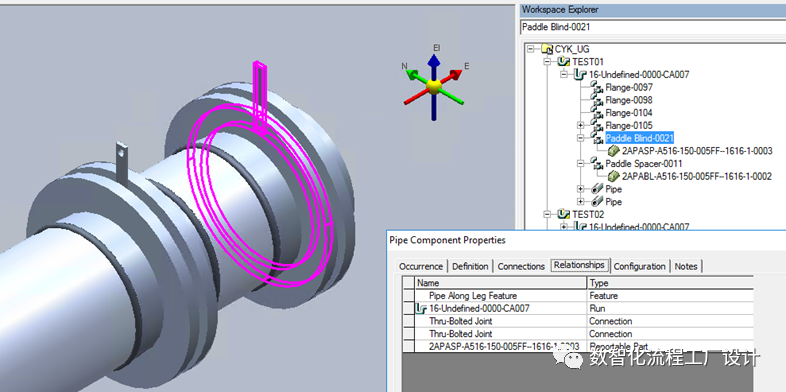Click the Paddle Blind-0021 name field
Viewport: 786px width, 392px height.
point(652,27)
